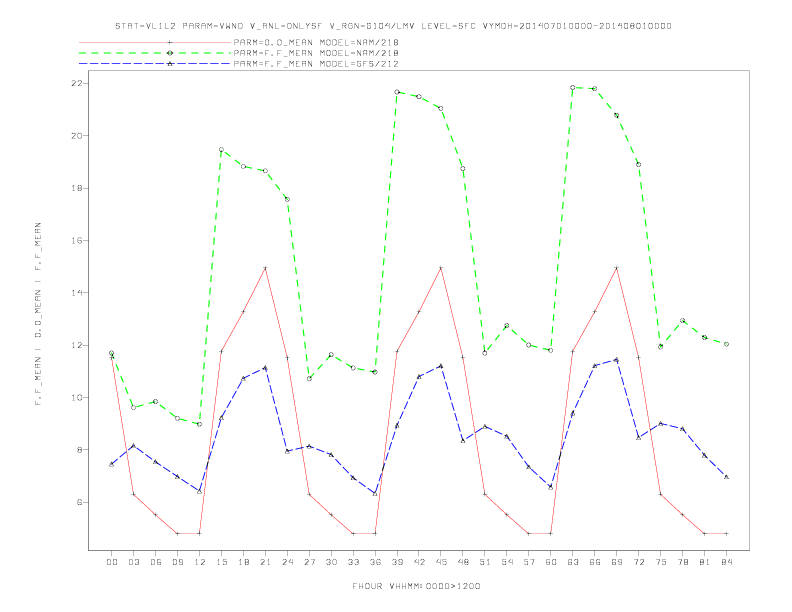
Task: Click x-axis forecast hour label 69
Action: tap(617, 562)
